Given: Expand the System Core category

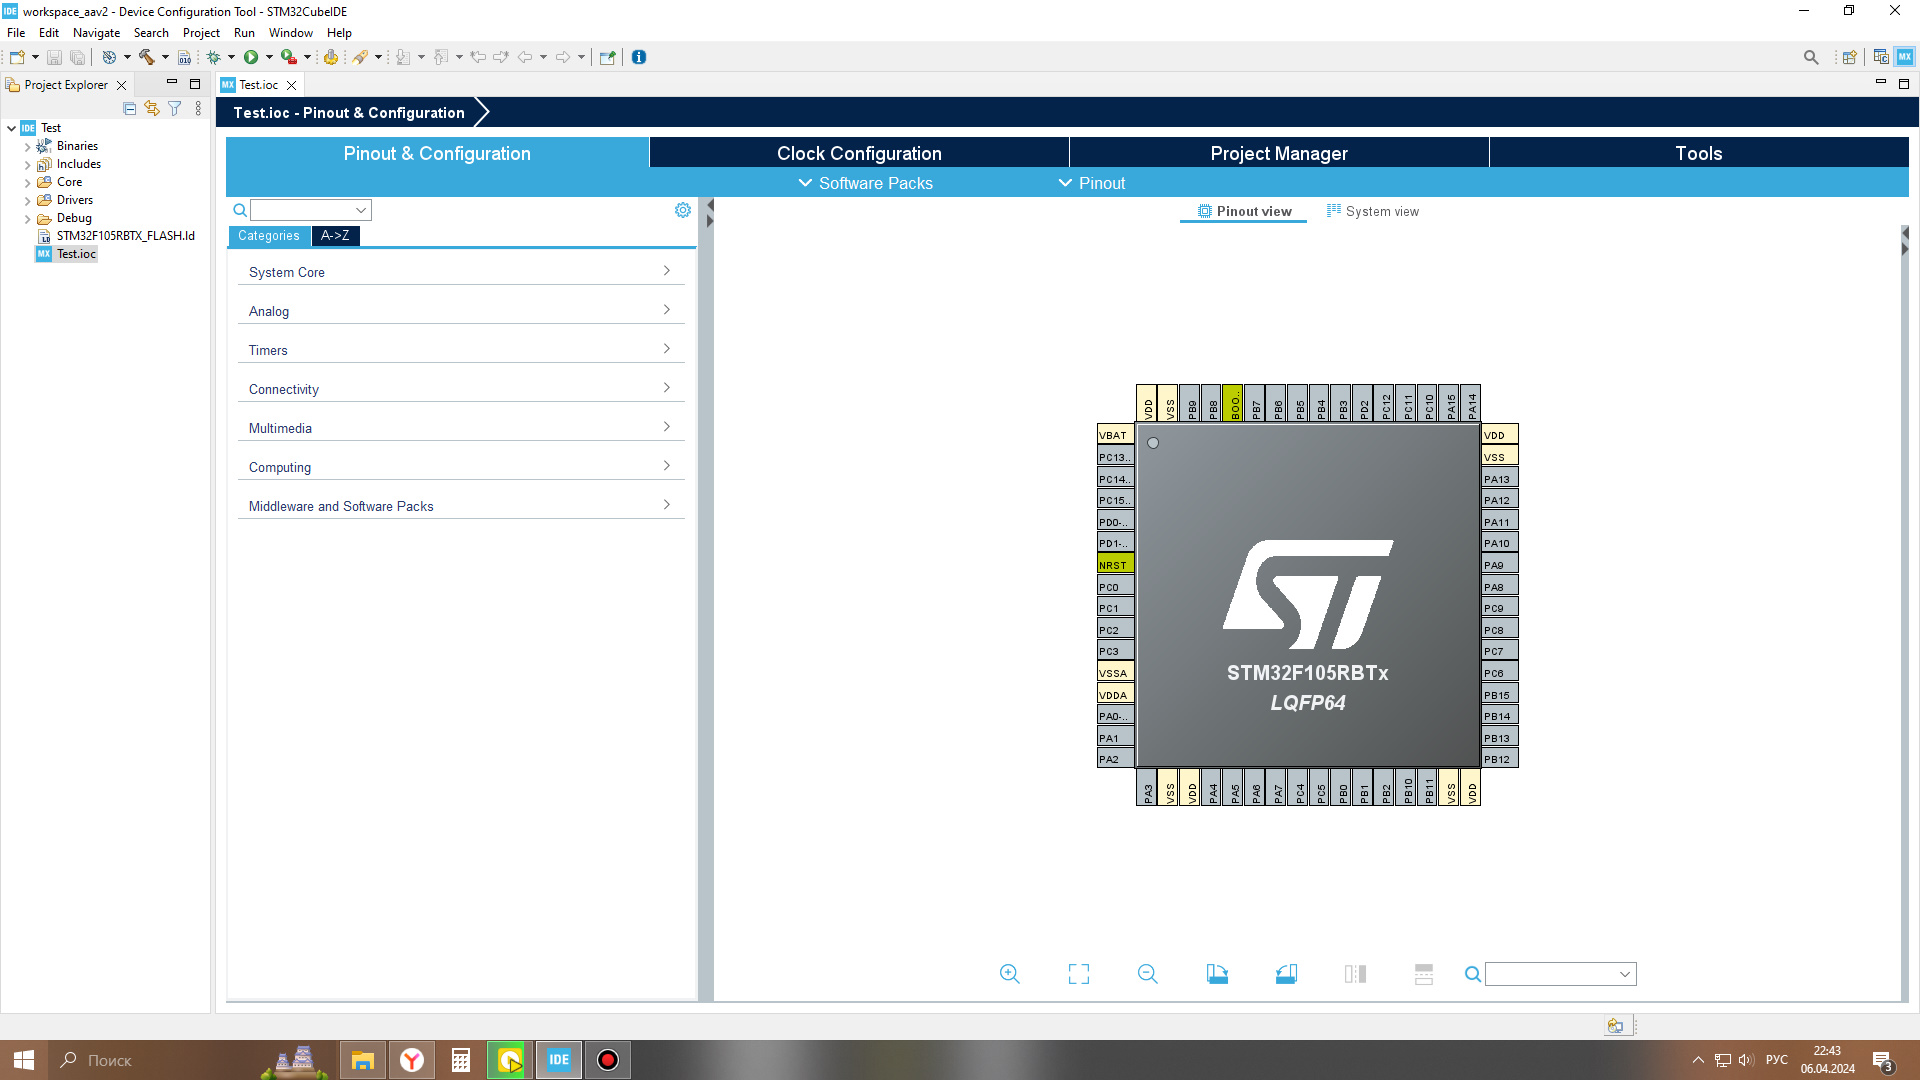Looking at the screenshot, I should (x=461, y=272).
